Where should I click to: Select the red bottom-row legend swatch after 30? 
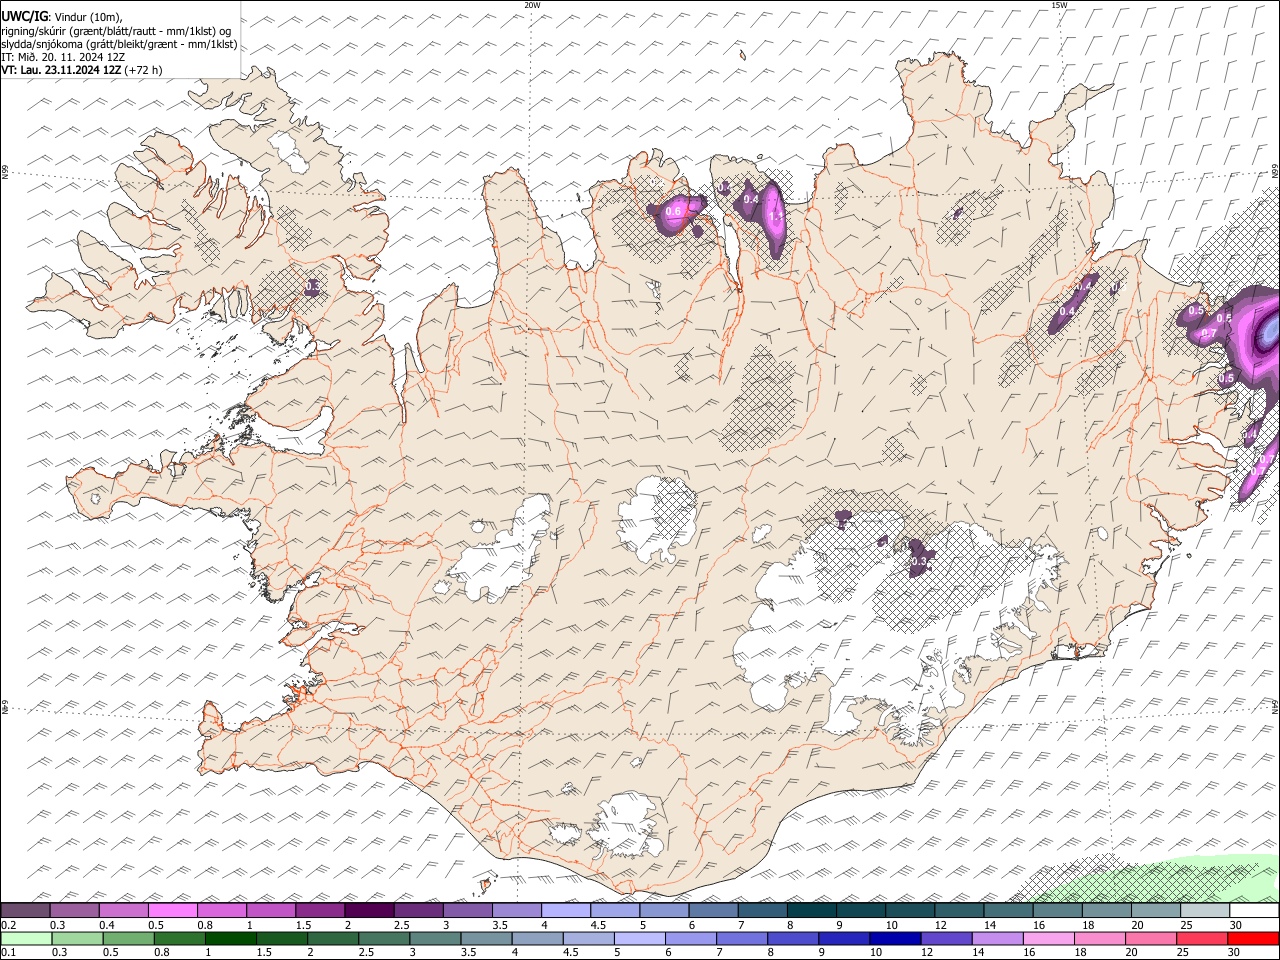click(x=1252, y=938)
